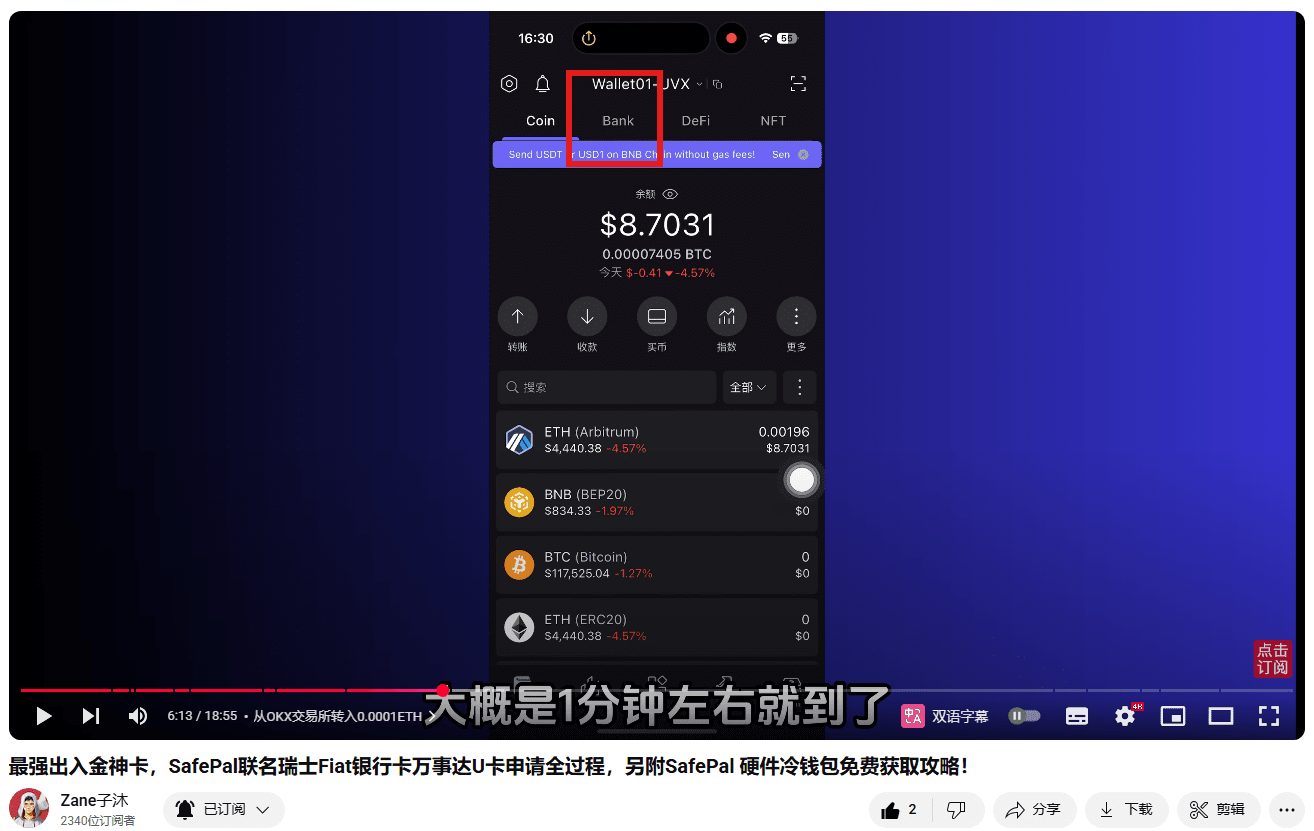Open 双语字幕 bilingual subtitle option
The width and height of the screenshot is (1314, 831).
[x=945, y=716]
